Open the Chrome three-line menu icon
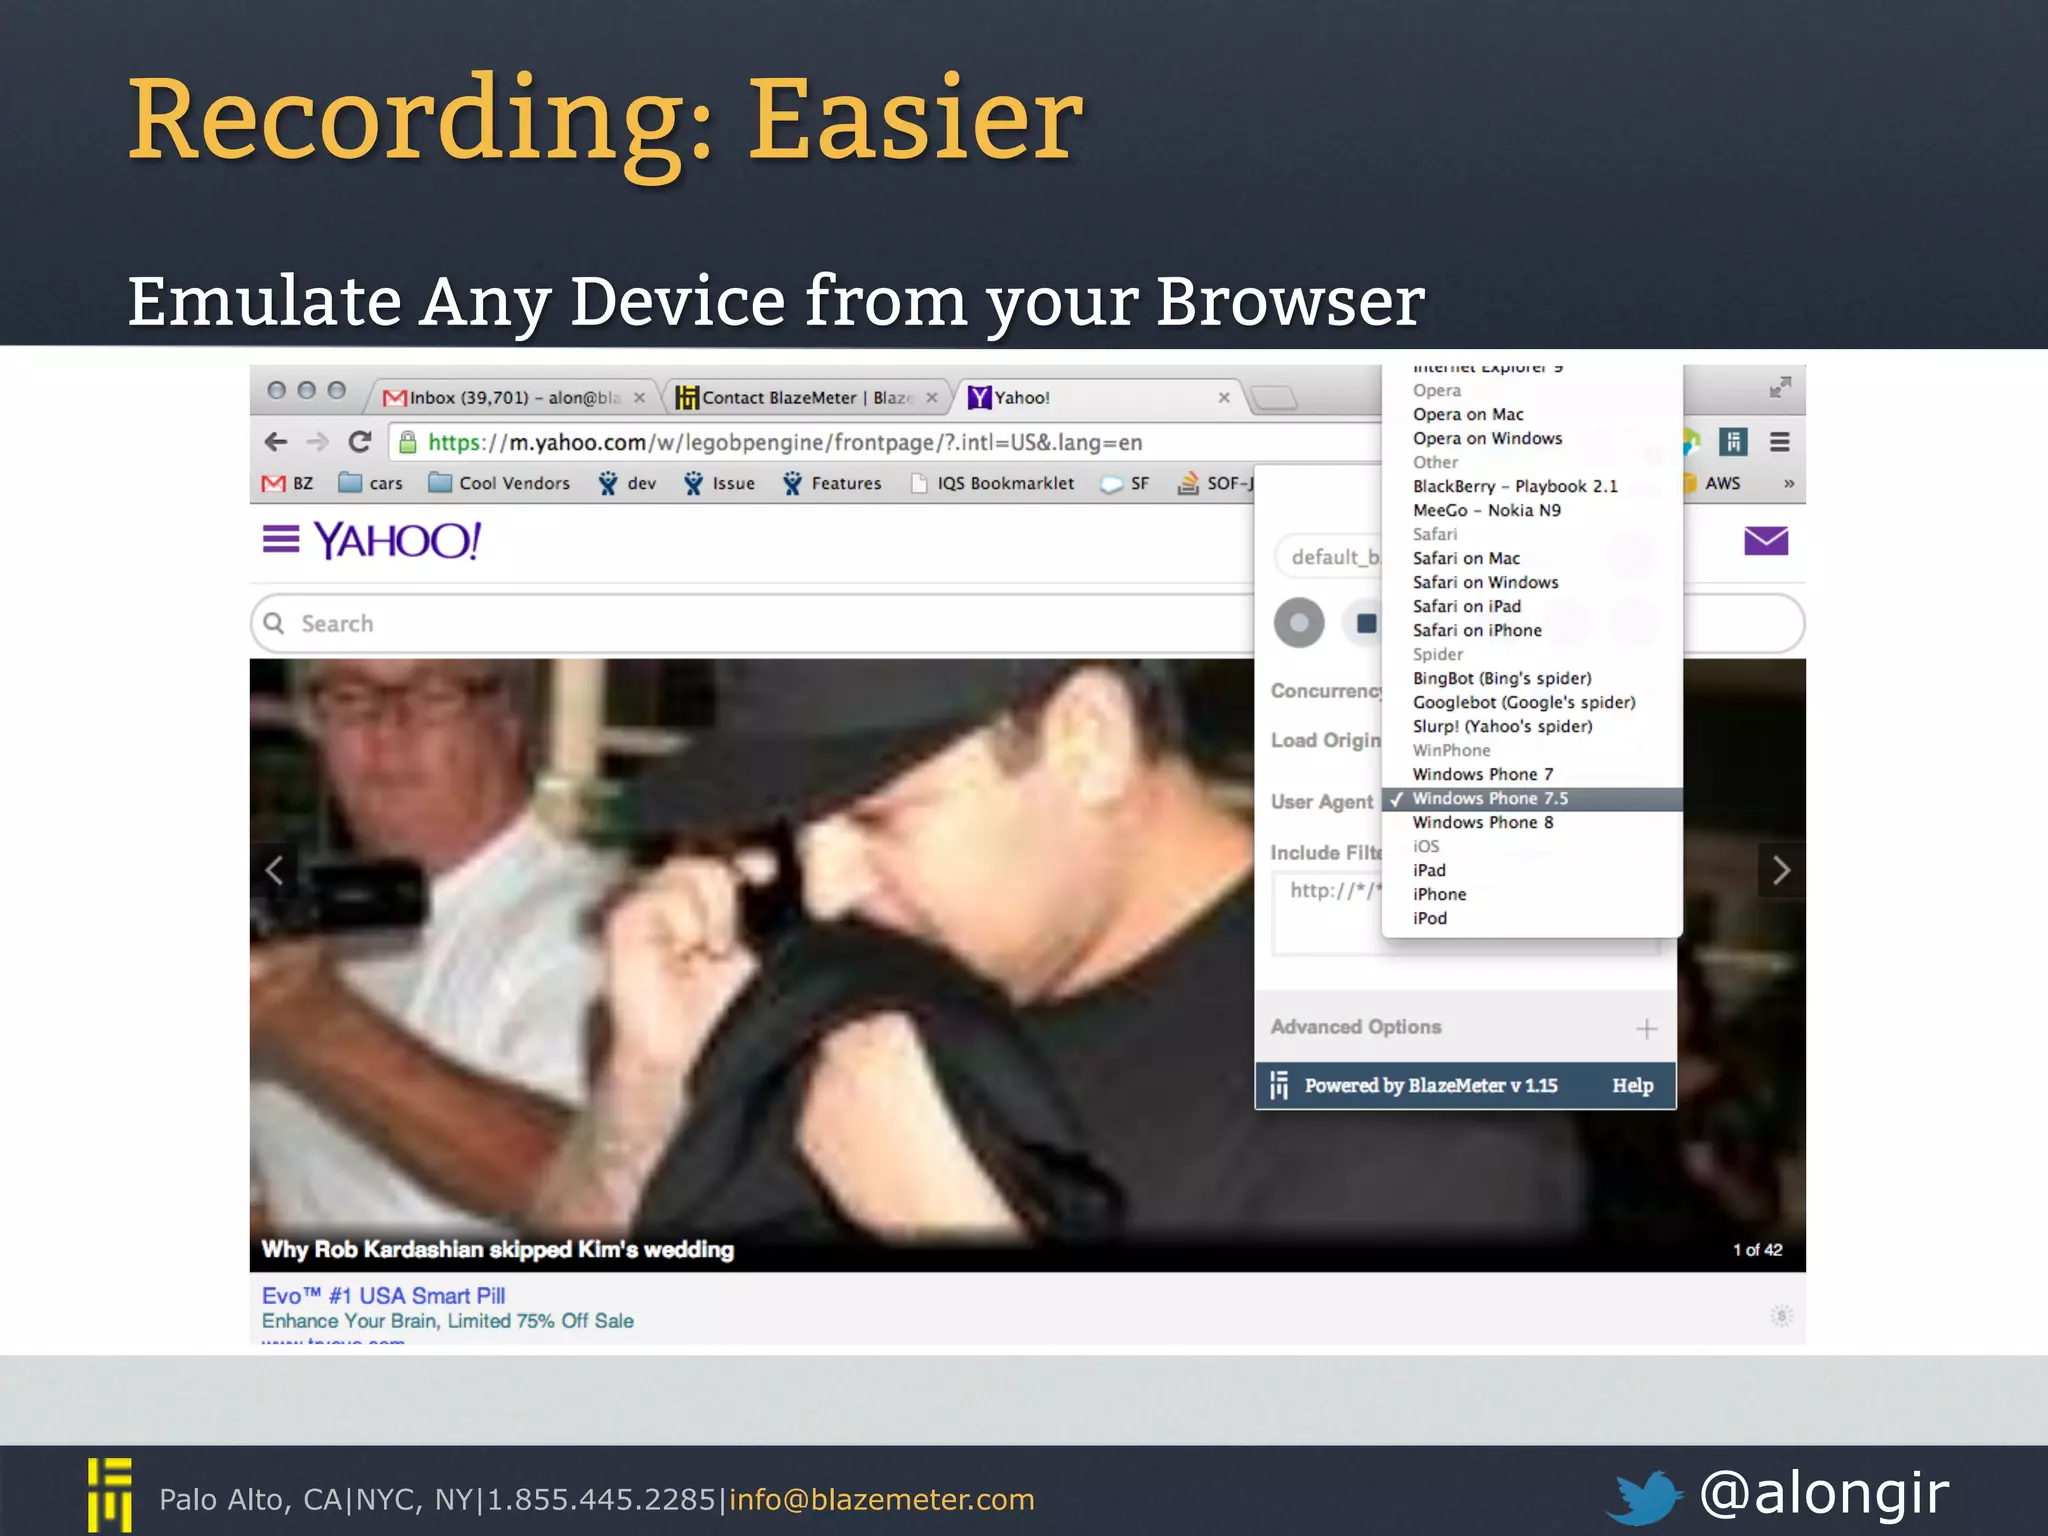 [x=1780, y=442]
